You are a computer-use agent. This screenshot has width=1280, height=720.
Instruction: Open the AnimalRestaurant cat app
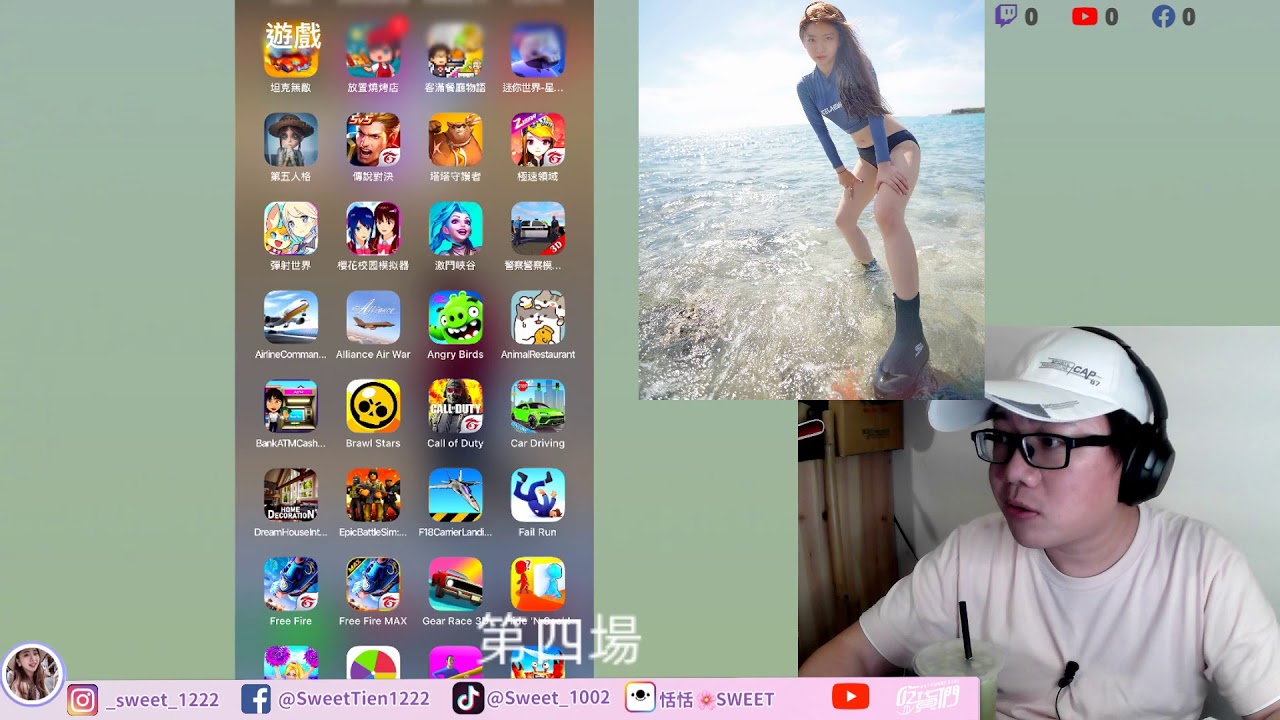pyautogui.click(x=538, y=318)
